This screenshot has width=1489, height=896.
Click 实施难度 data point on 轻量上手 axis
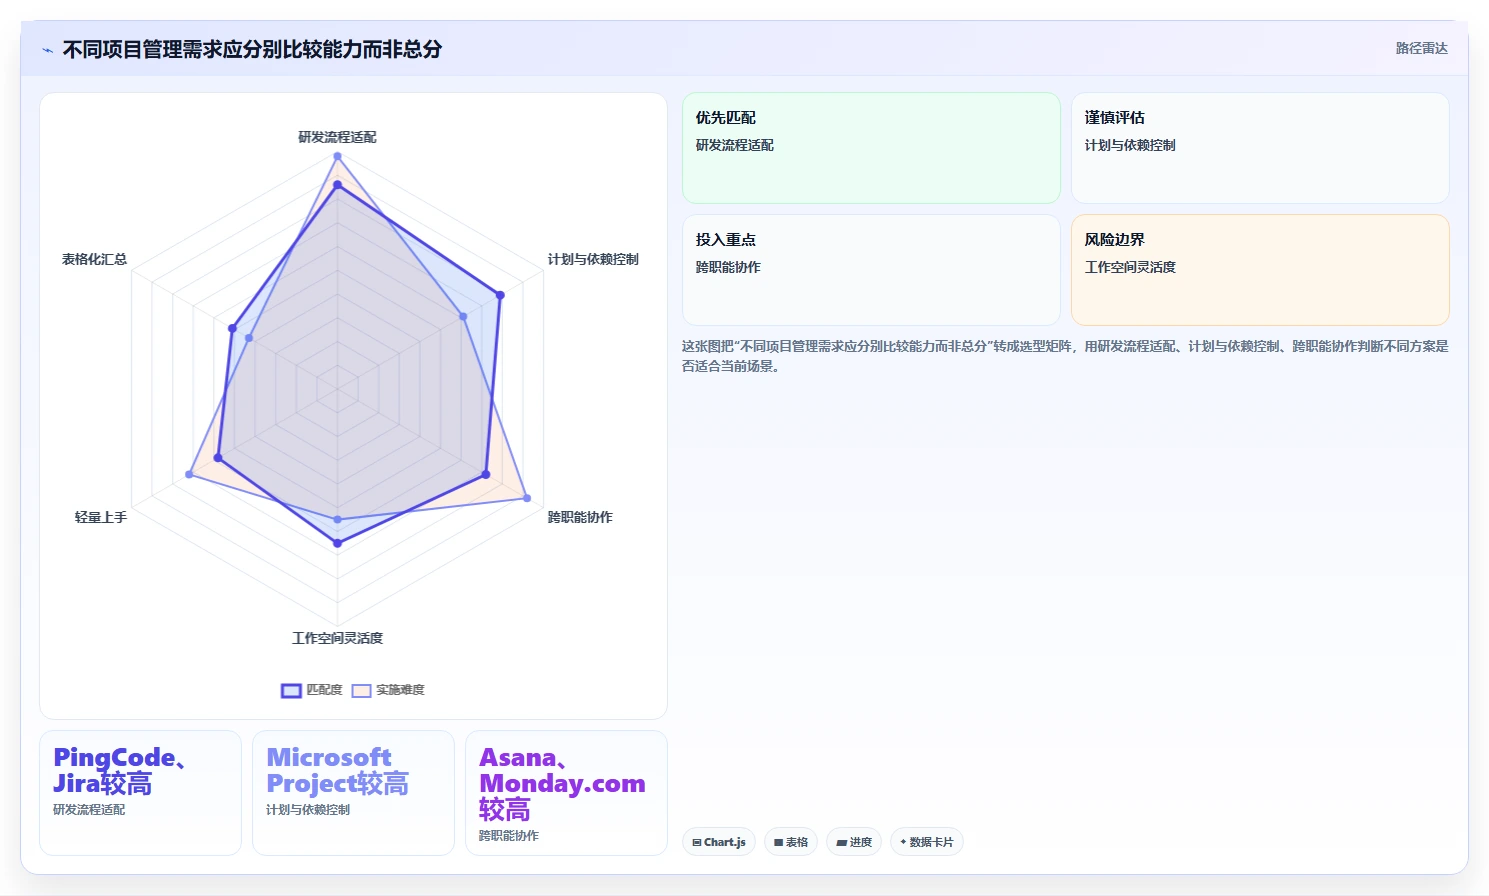click(189, 474)
